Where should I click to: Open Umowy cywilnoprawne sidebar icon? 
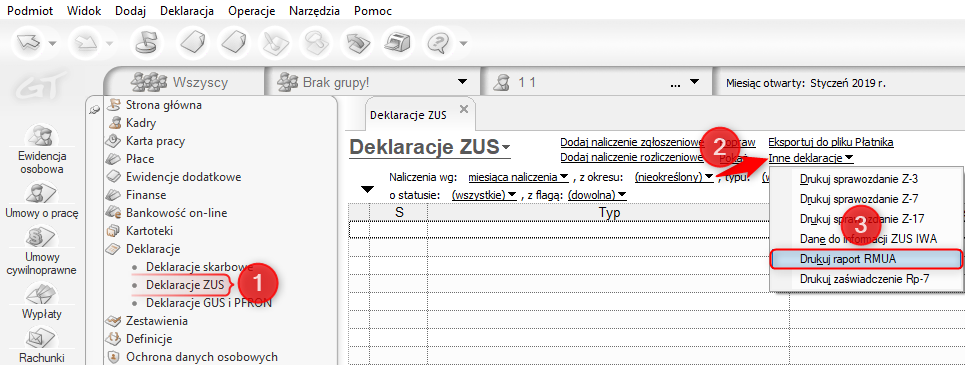point(42,237)
